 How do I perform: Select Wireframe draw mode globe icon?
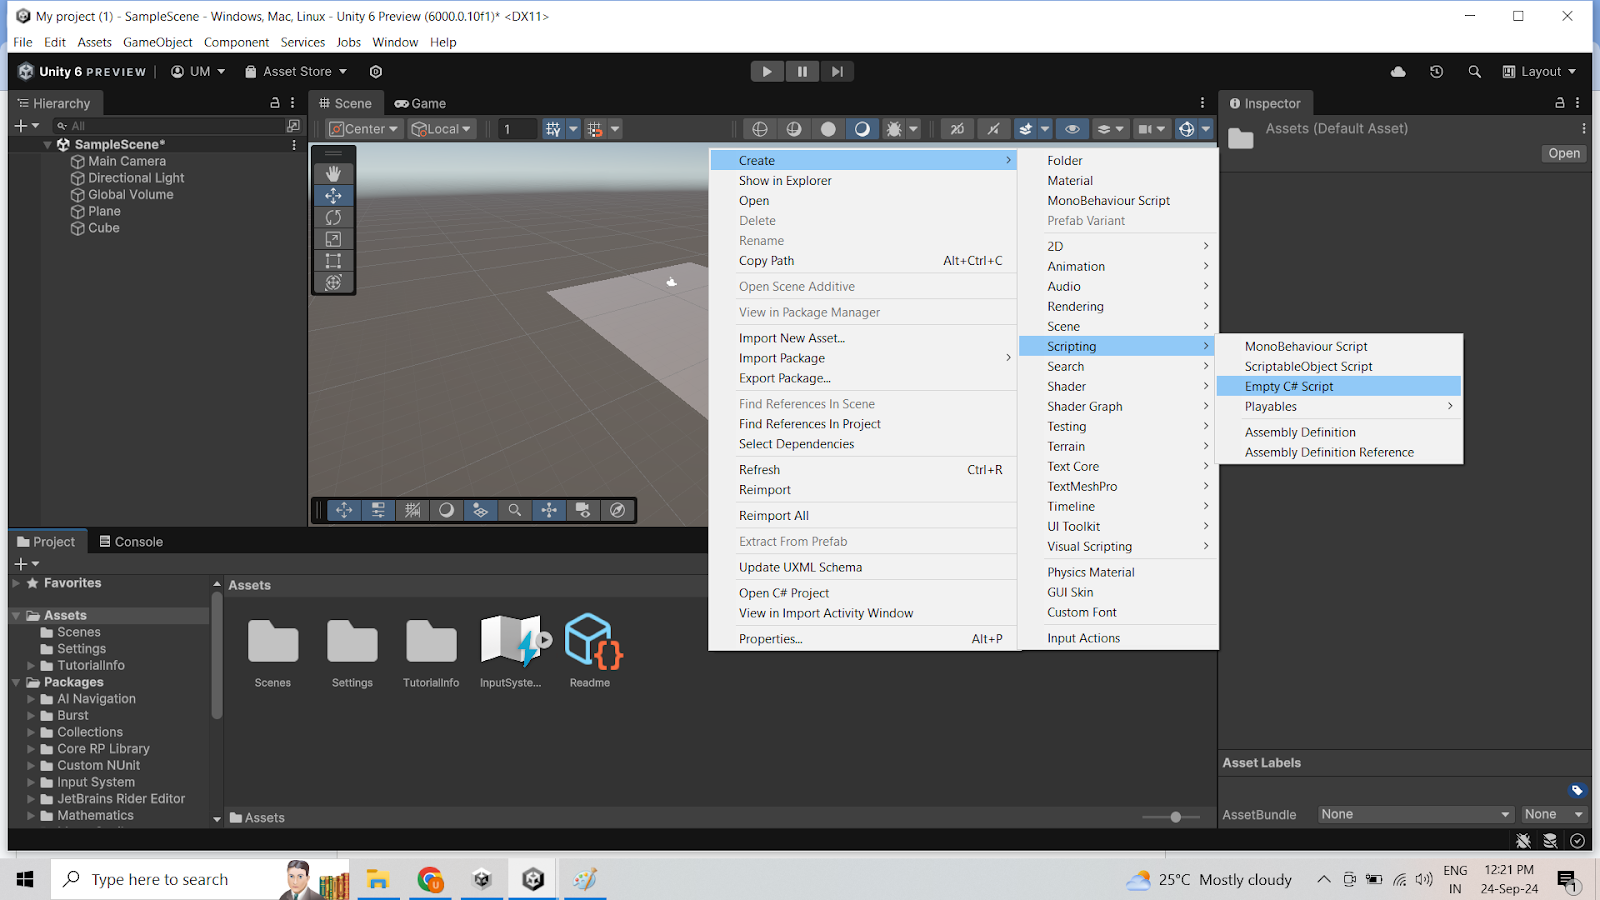[760, 129]
